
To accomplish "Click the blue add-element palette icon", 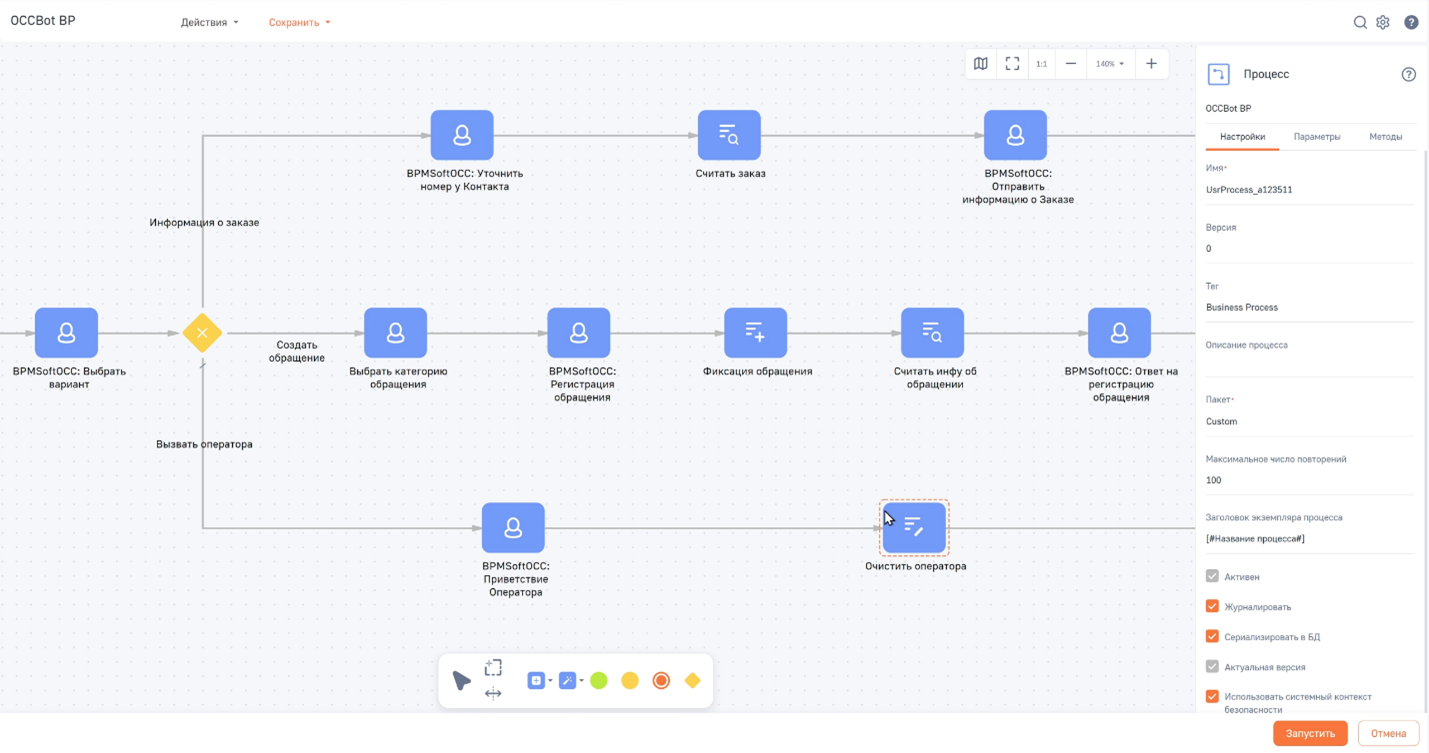I will point(536,681).
